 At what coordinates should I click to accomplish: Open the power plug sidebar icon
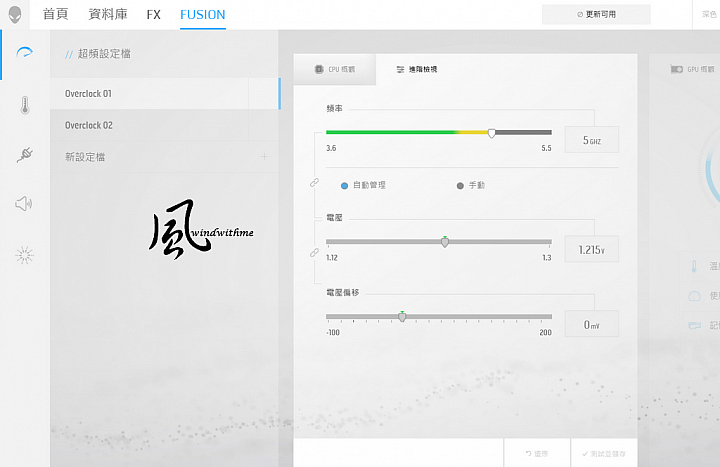pyautogui.click(x=25, y=155)
